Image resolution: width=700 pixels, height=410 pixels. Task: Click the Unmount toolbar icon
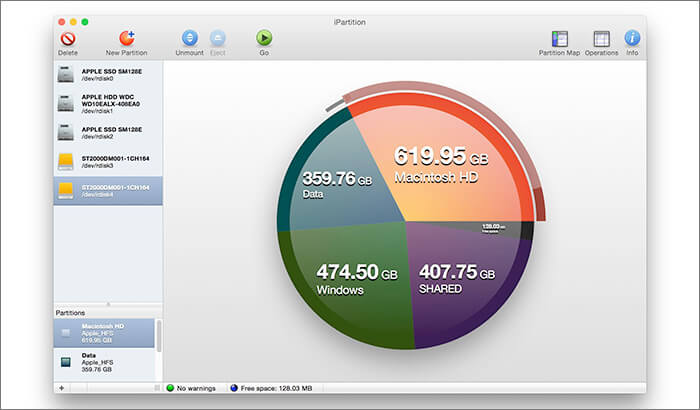tap(190, 38)
